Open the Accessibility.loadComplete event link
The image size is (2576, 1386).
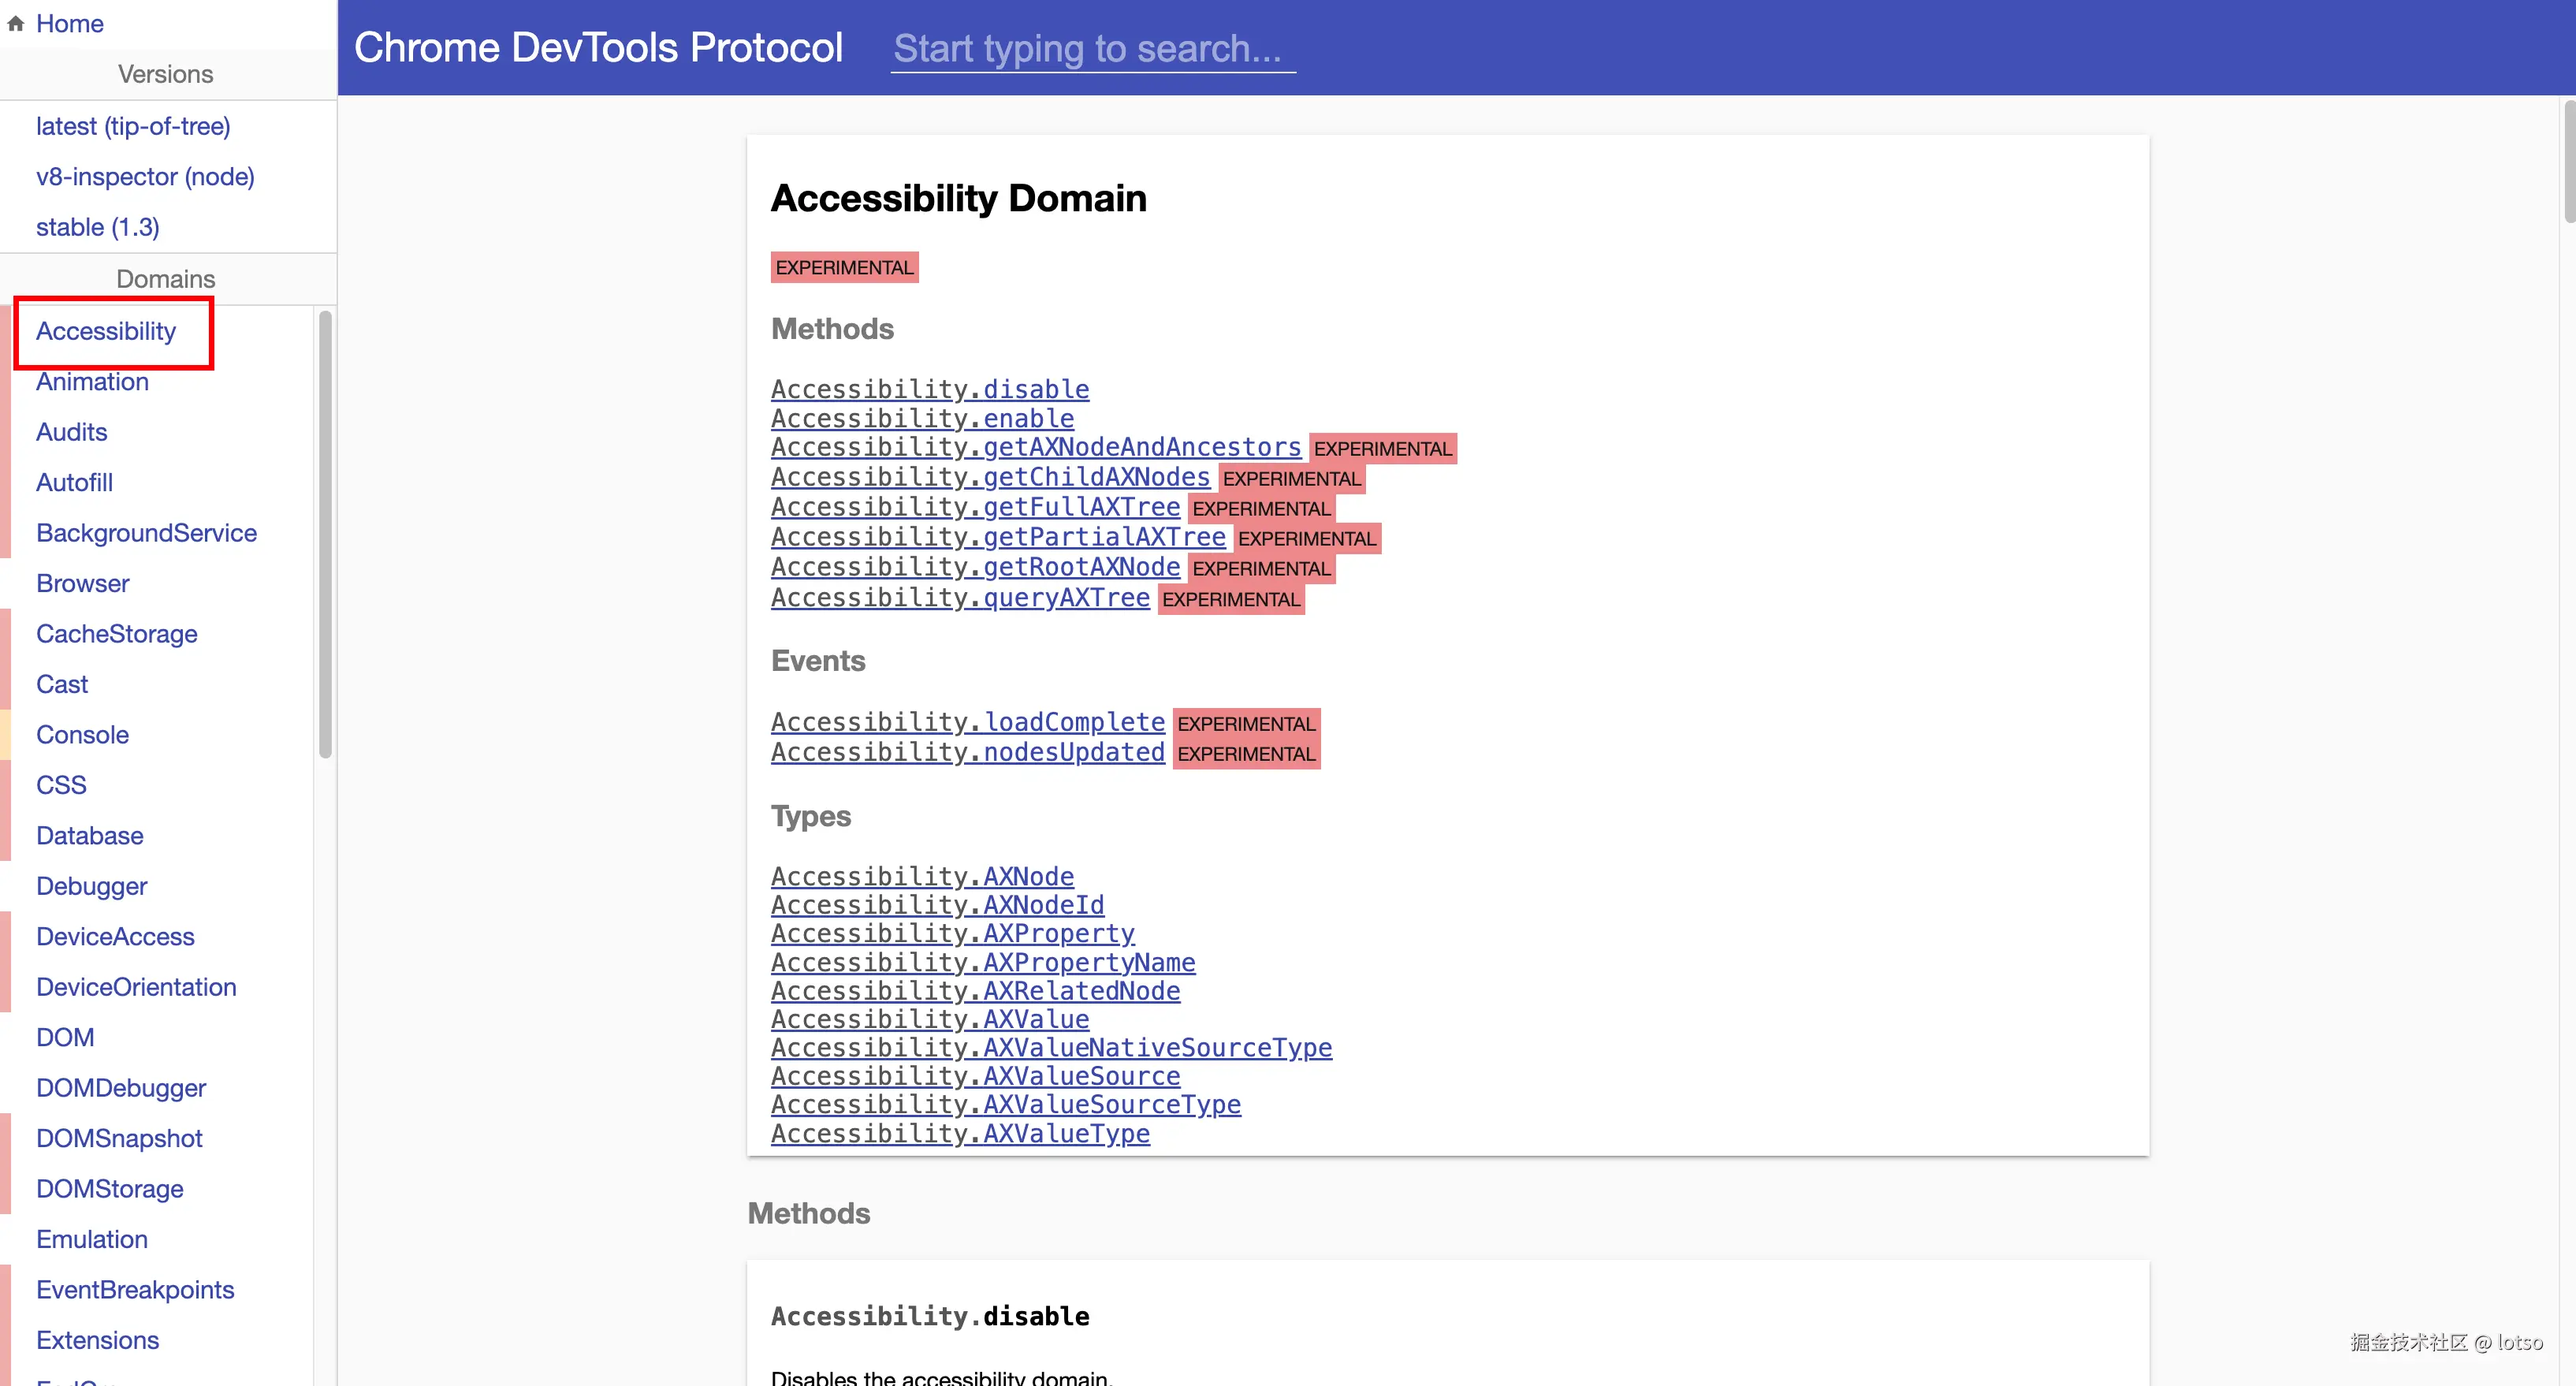(967, 722)
